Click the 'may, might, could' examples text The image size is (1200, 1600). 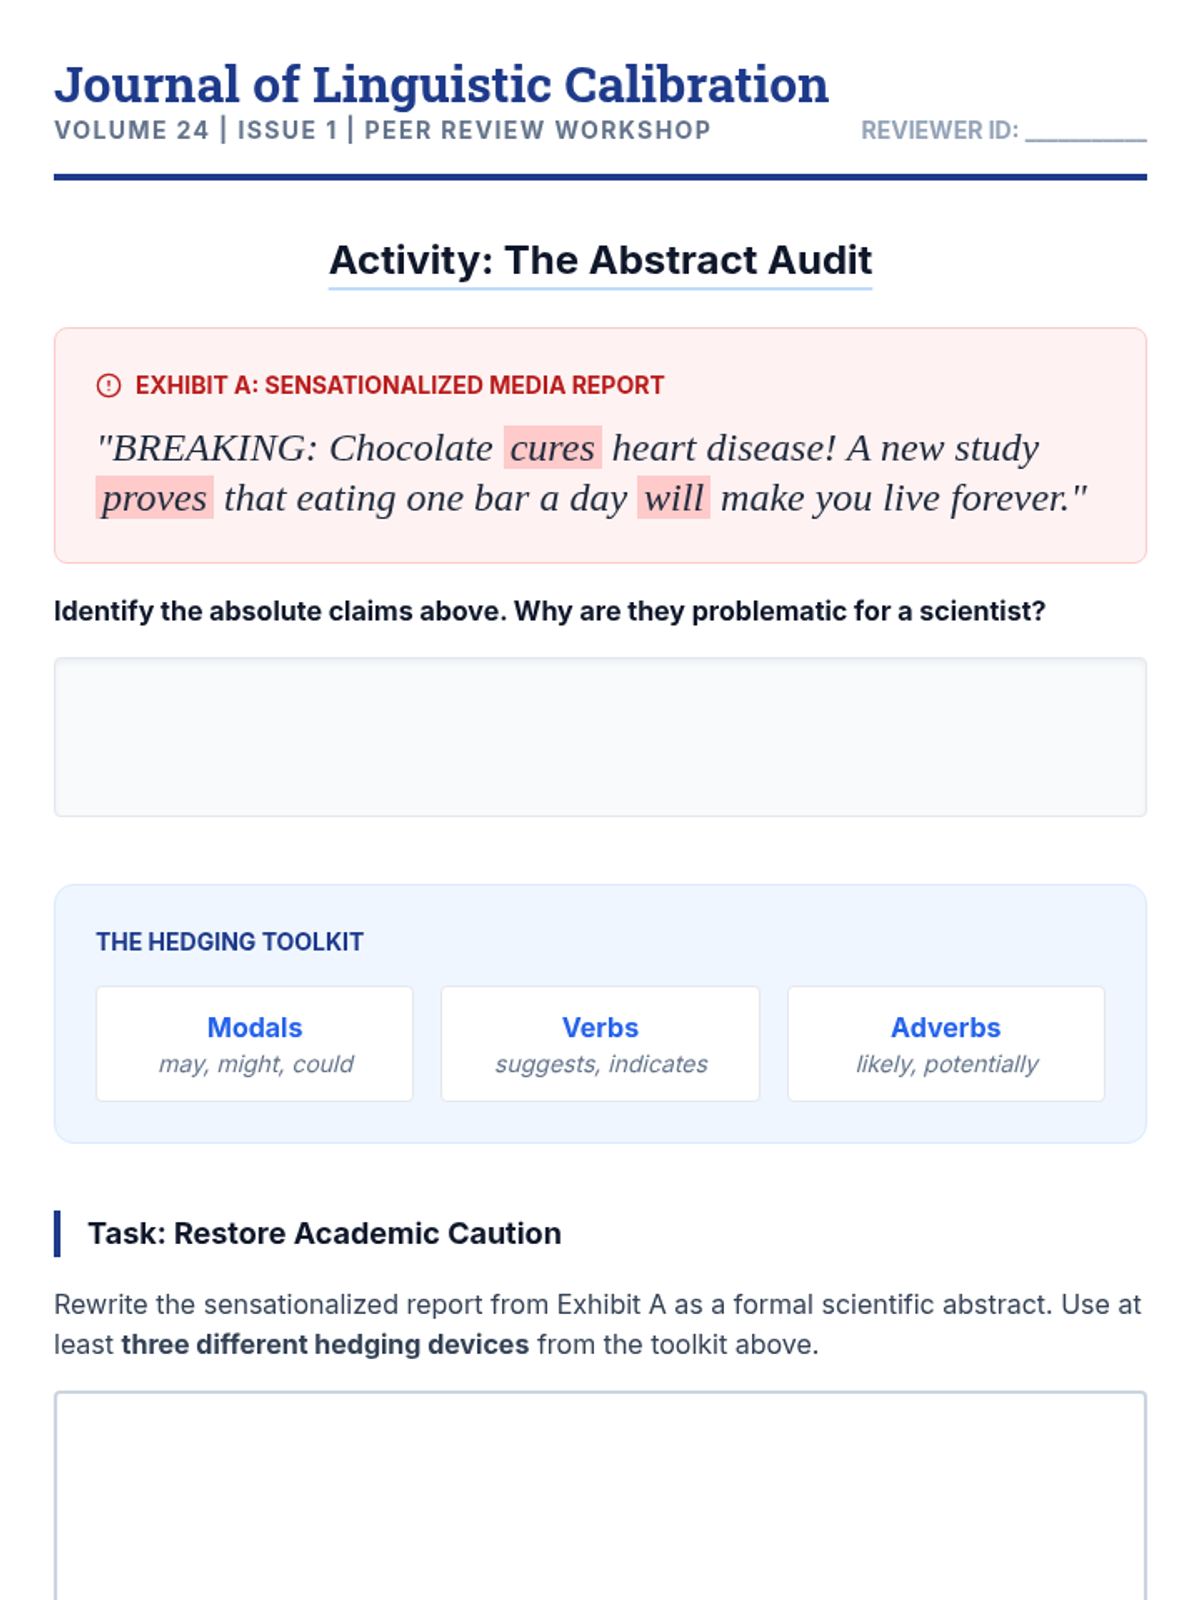(x=256, y=1064)
